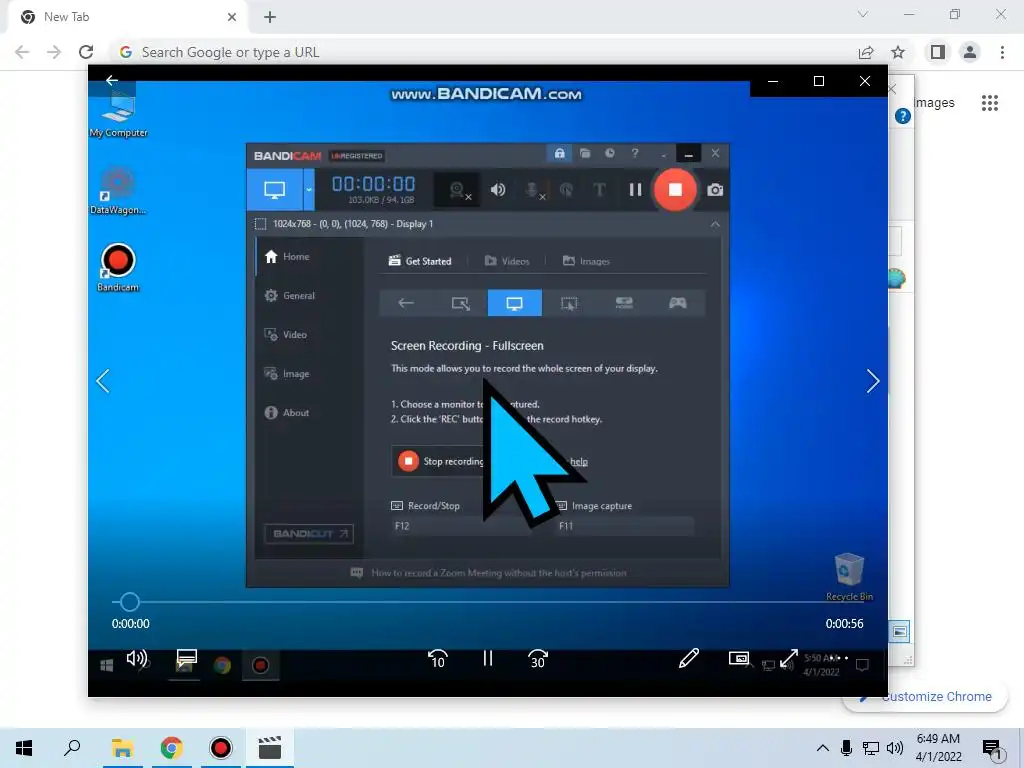Viewport: 1024px width, 768px height.
Task: Open the Google apps grid
Action: pos(989,103)
